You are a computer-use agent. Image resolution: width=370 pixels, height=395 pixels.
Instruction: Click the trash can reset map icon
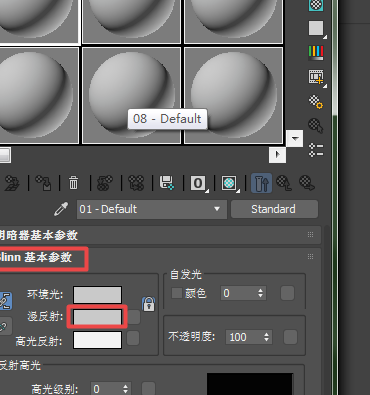click(74, 183)
